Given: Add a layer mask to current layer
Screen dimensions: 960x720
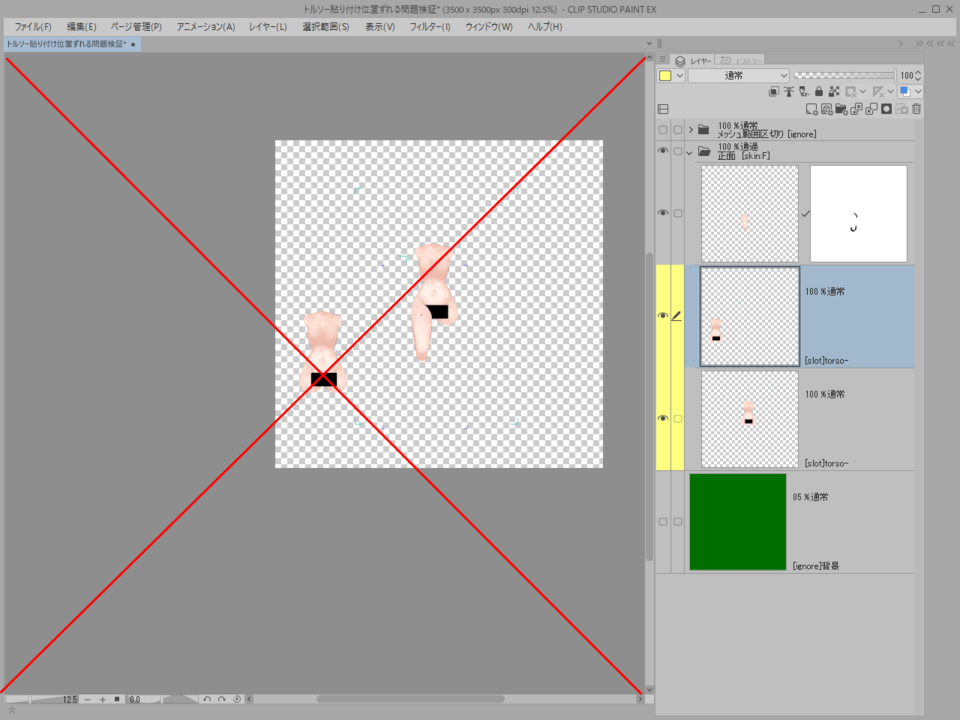Looking at the screenshot, I should (x=887, y=107).
